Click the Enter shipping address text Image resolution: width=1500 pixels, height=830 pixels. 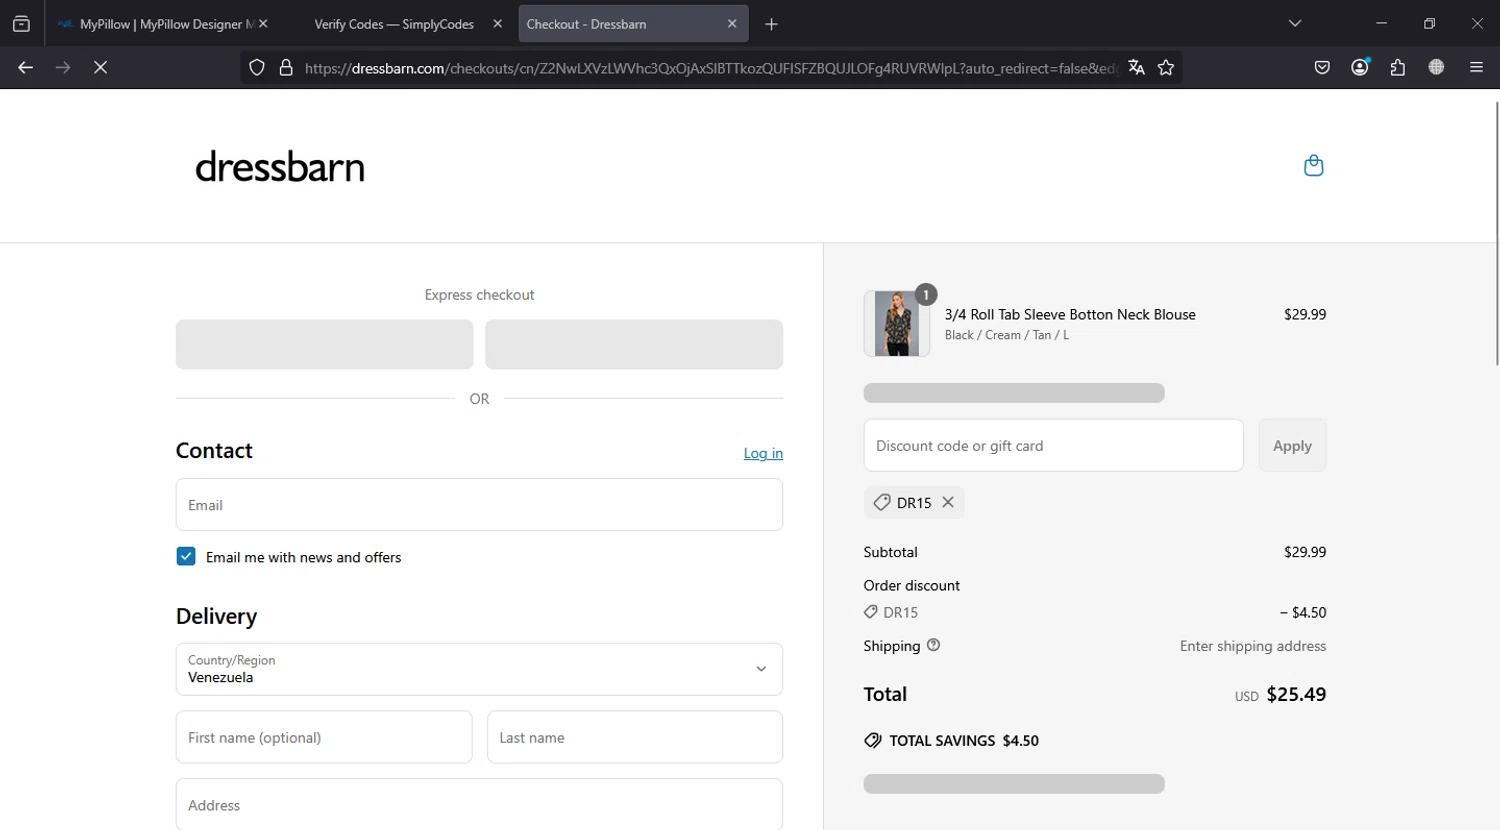1253,646
